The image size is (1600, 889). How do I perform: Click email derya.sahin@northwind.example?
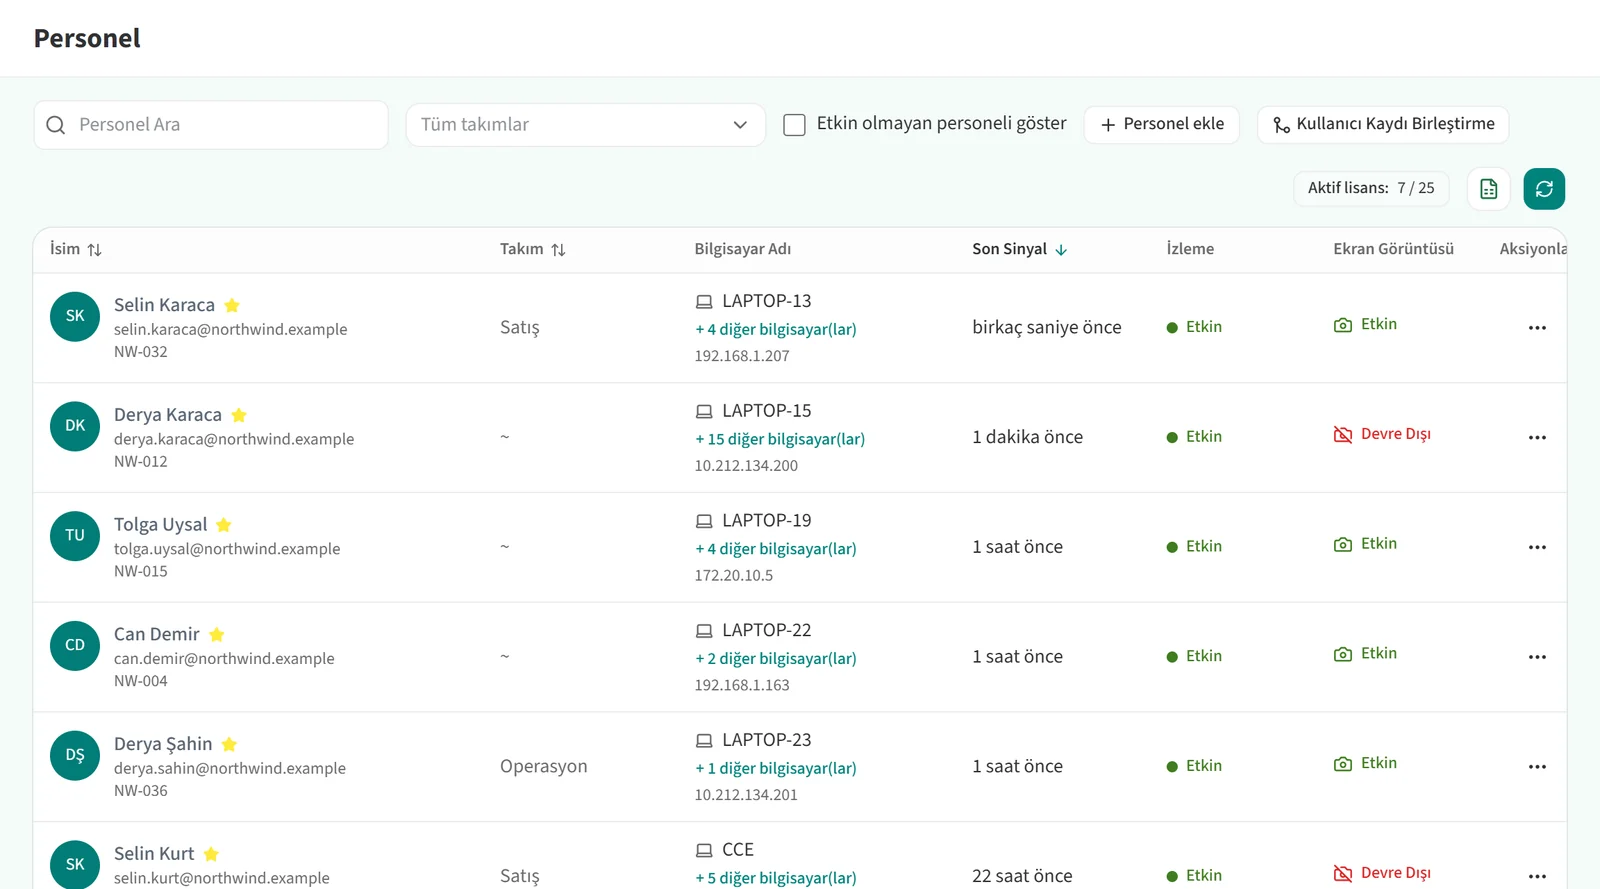tap(230, 769)
